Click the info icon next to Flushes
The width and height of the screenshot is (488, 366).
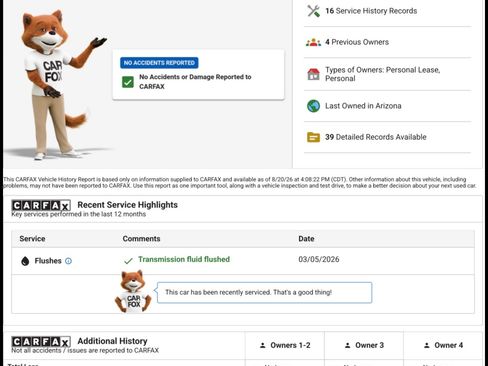click(x=68, y=261)
